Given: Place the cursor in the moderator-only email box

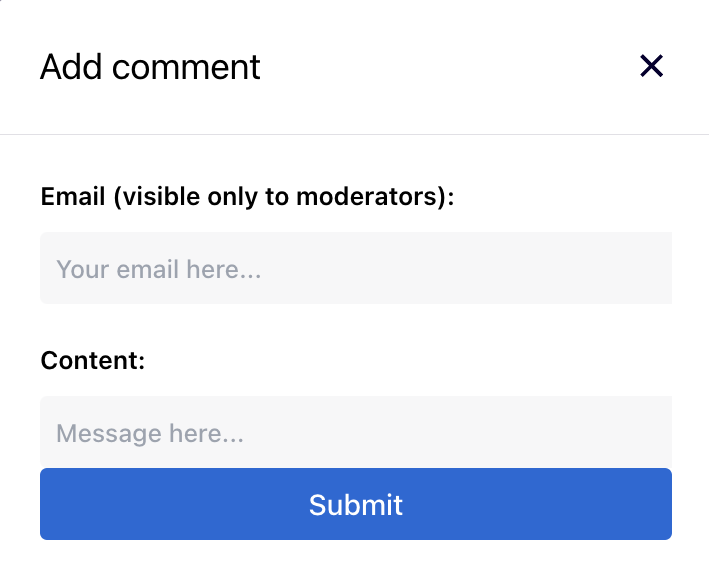Looking at the screenshot, I should (x=356, y=268).
